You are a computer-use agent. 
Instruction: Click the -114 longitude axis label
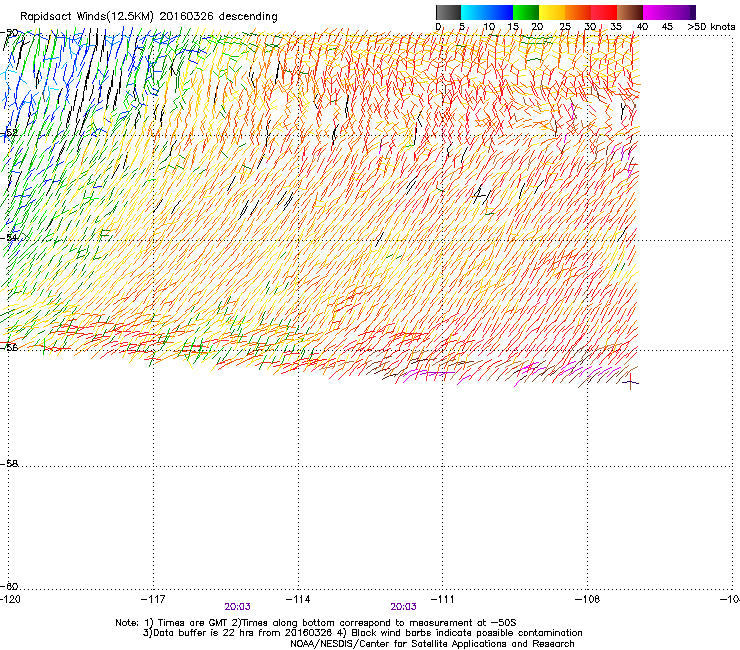pos(298,599)
